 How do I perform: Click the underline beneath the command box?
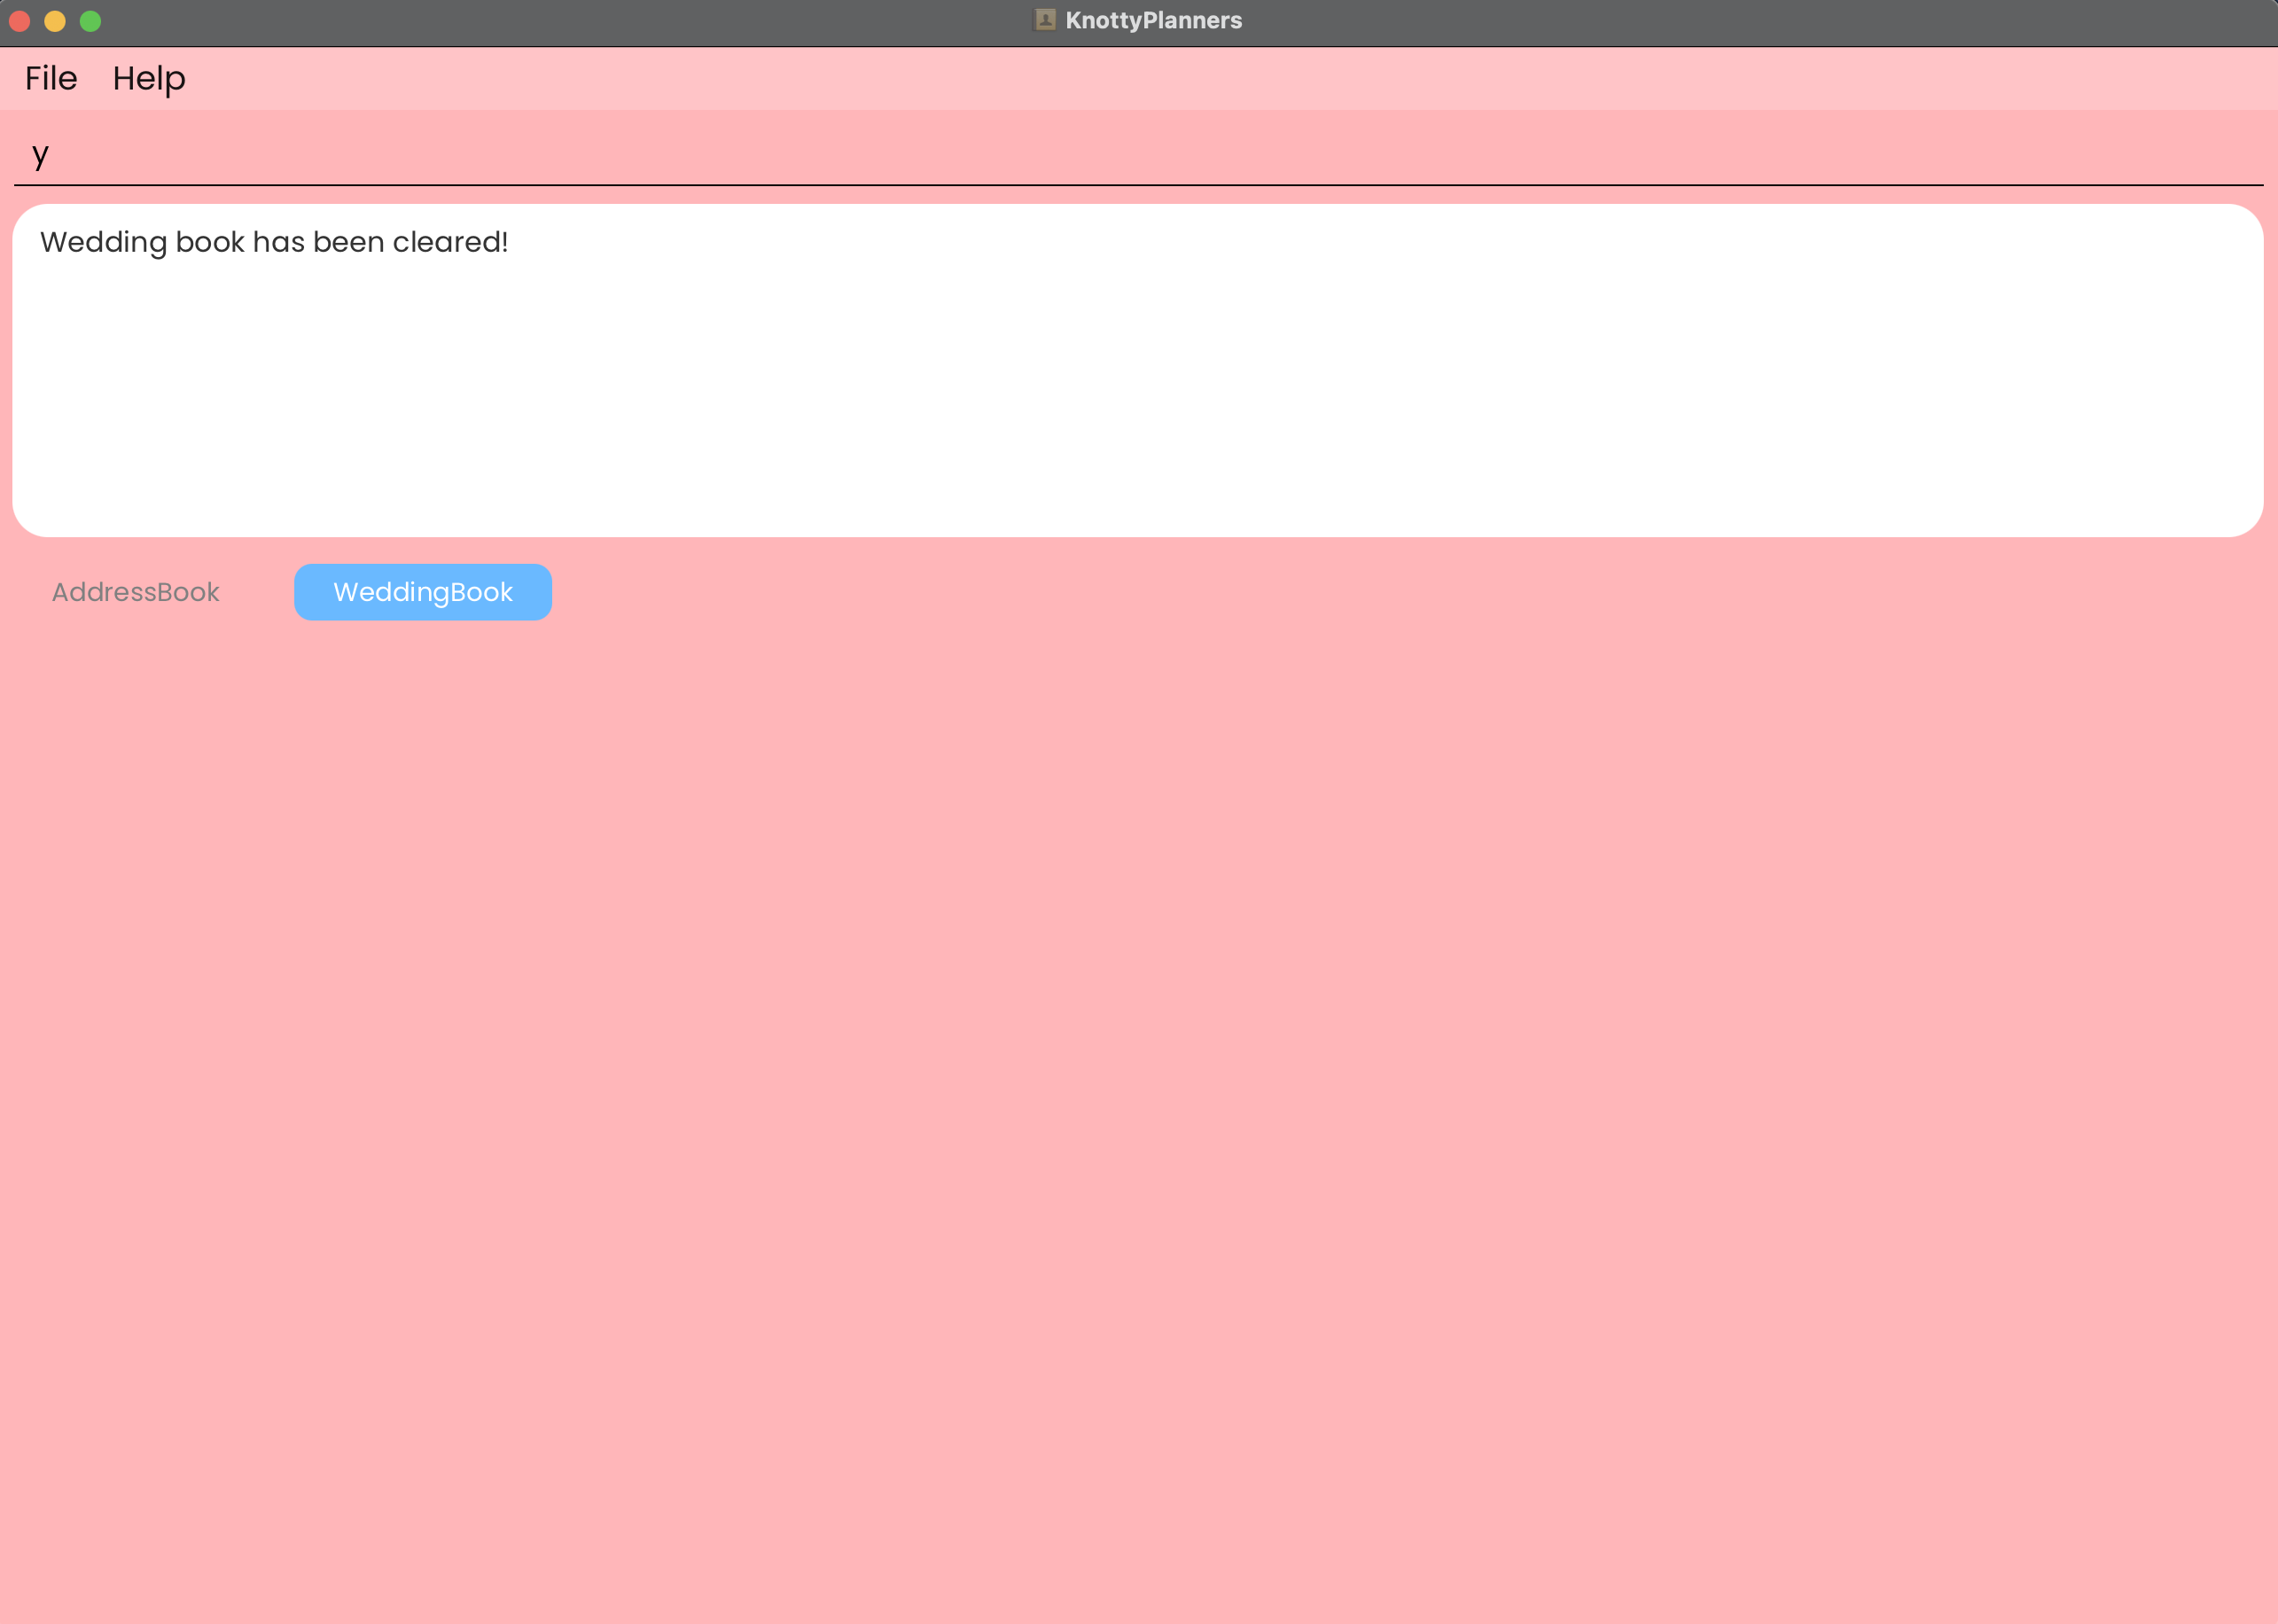[1138, 185]
